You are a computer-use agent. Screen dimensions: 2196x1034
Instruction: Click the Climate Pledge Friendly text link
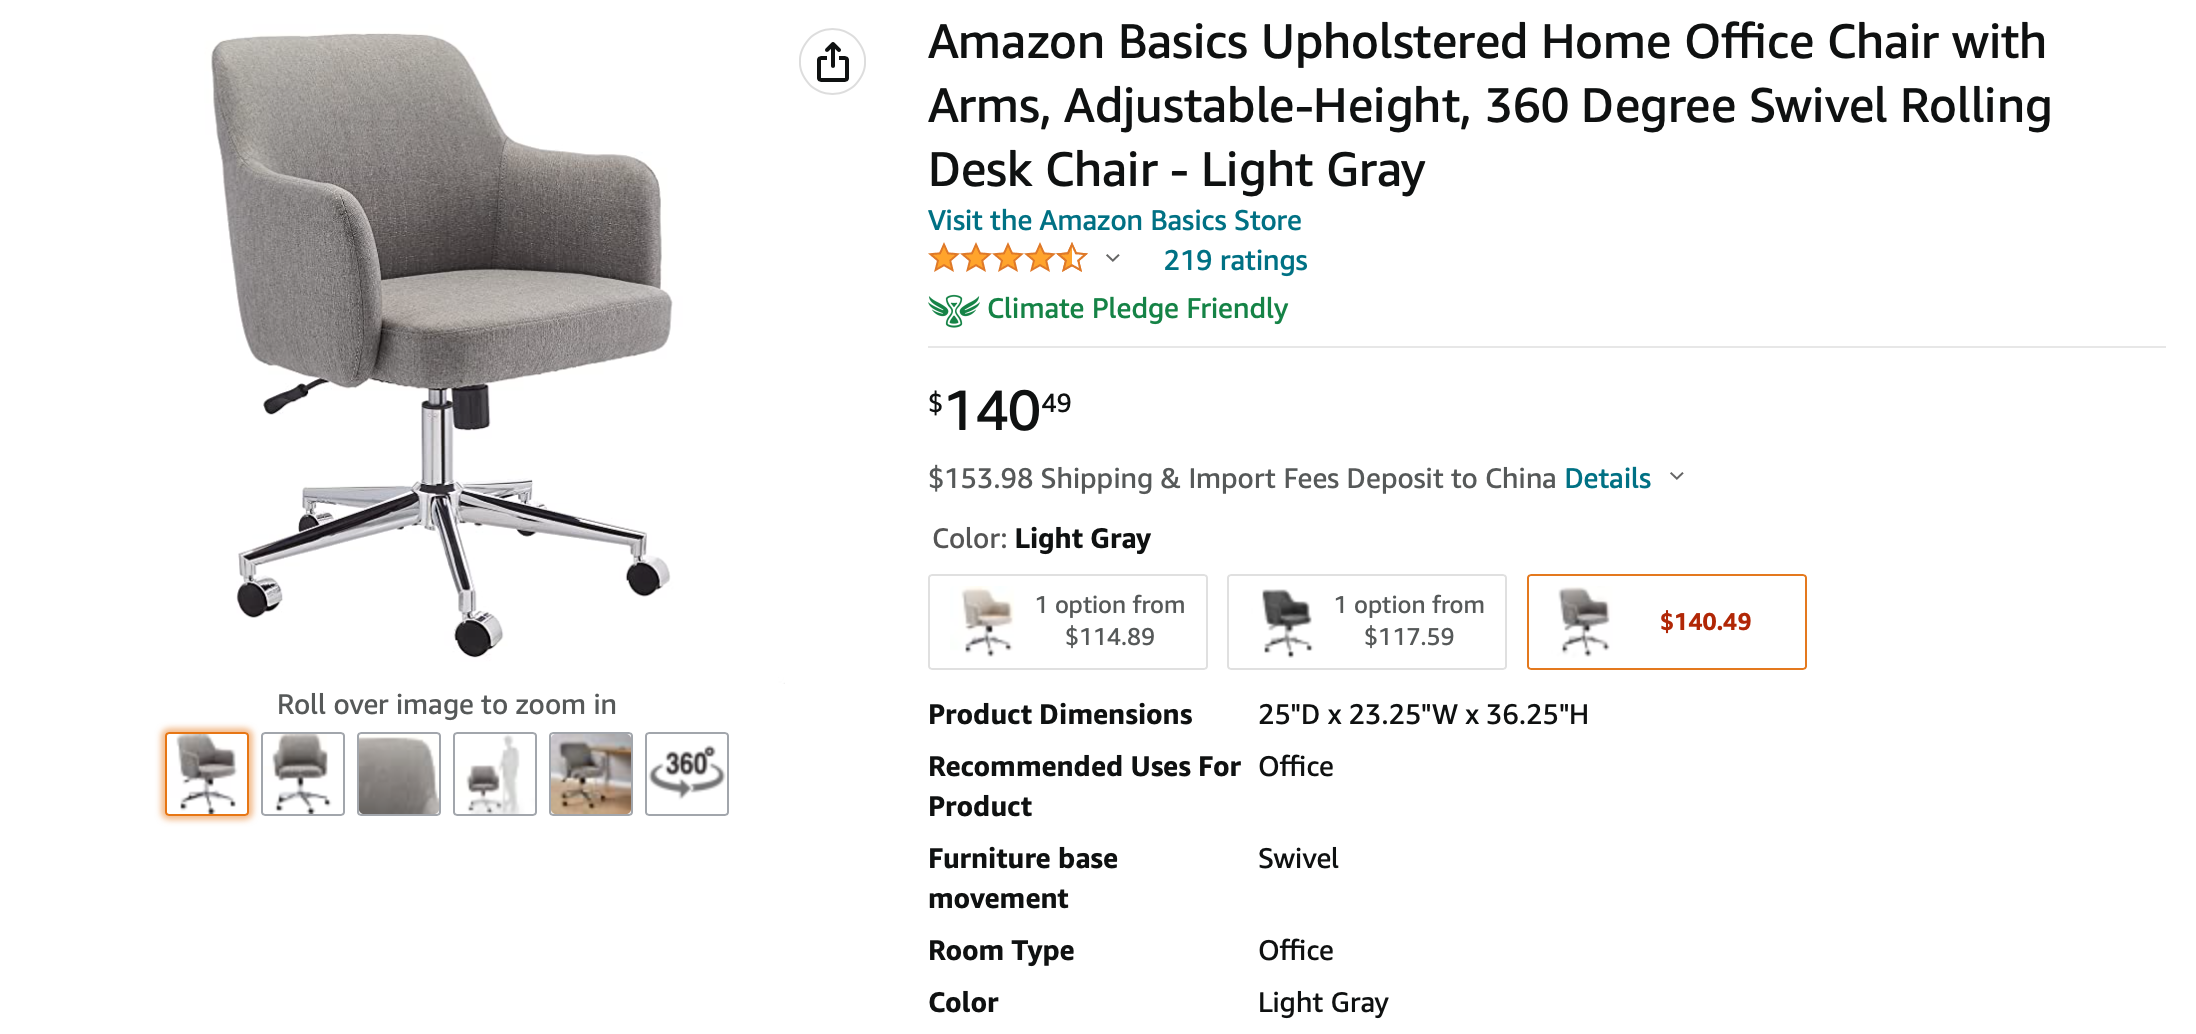tap(1137, 308)
